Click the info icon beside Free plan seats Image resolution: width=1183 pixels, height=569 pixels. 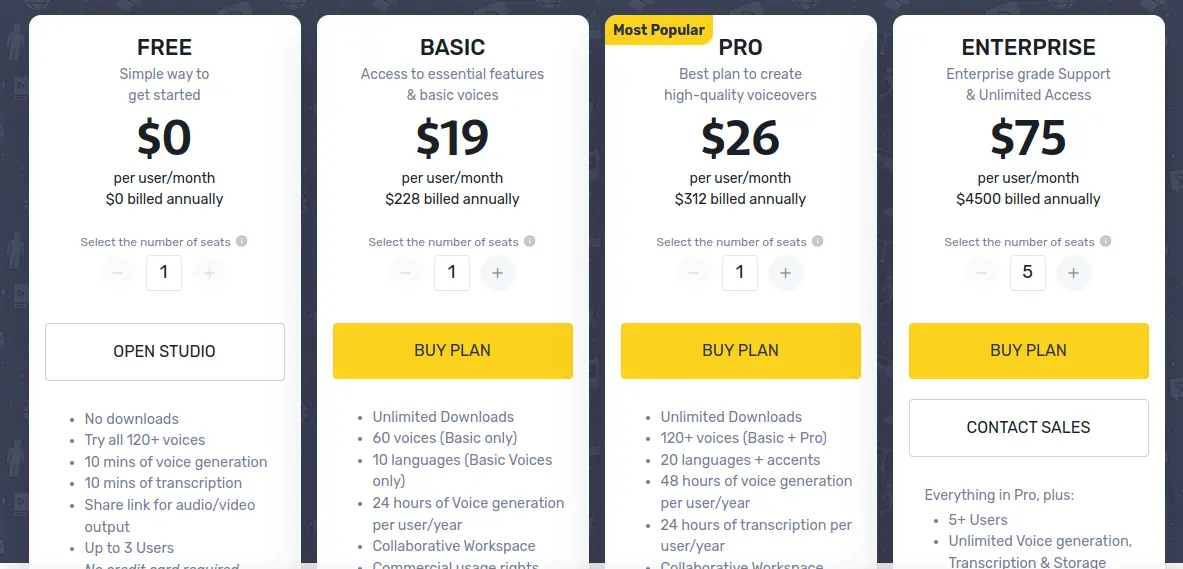pos(241,241)
